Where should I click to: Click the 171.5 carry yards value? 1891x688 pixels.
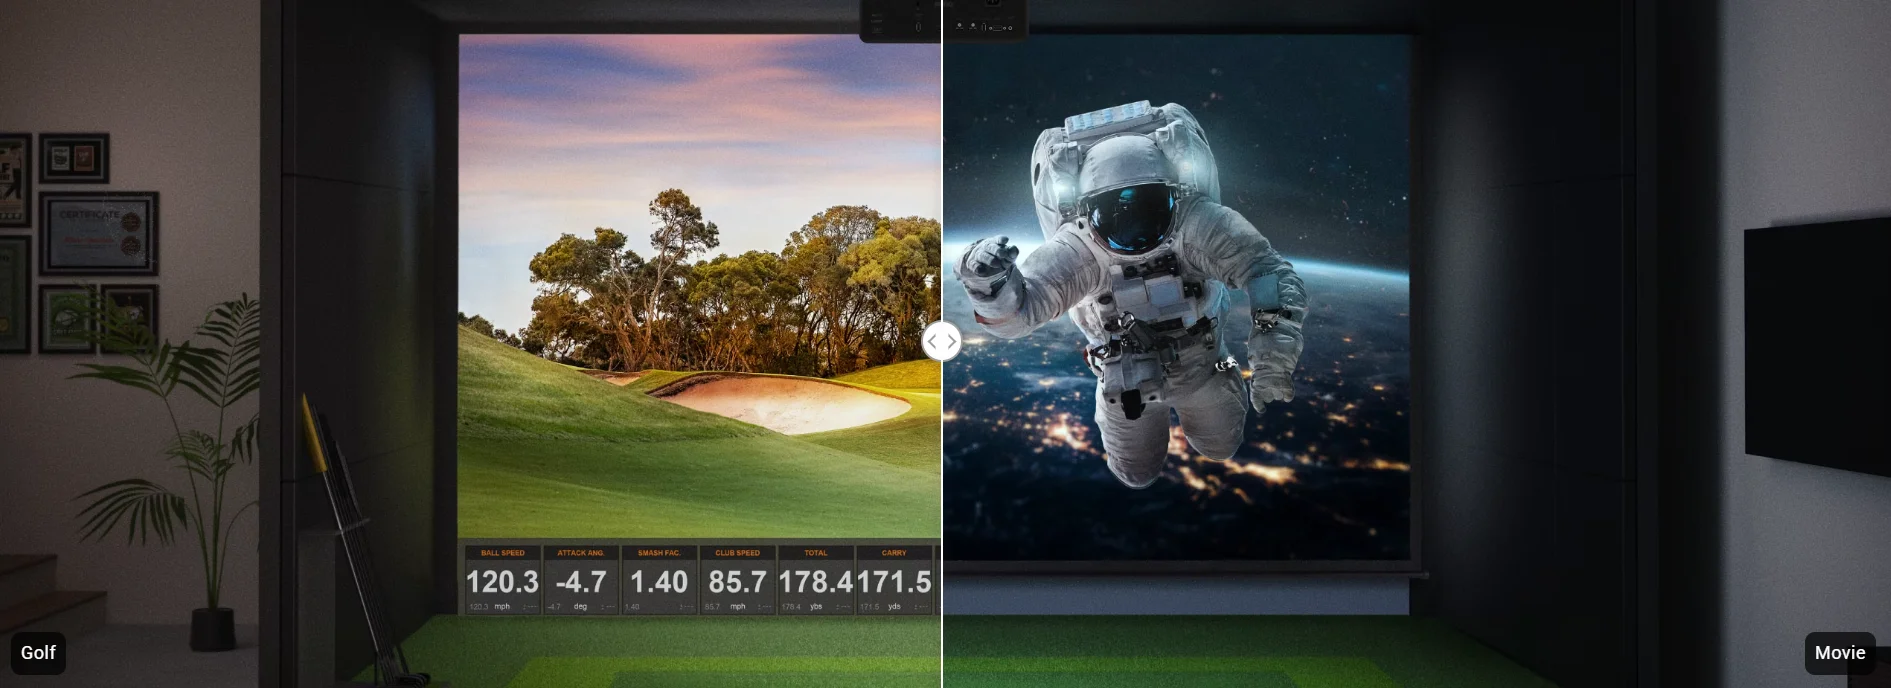[894, 581]
